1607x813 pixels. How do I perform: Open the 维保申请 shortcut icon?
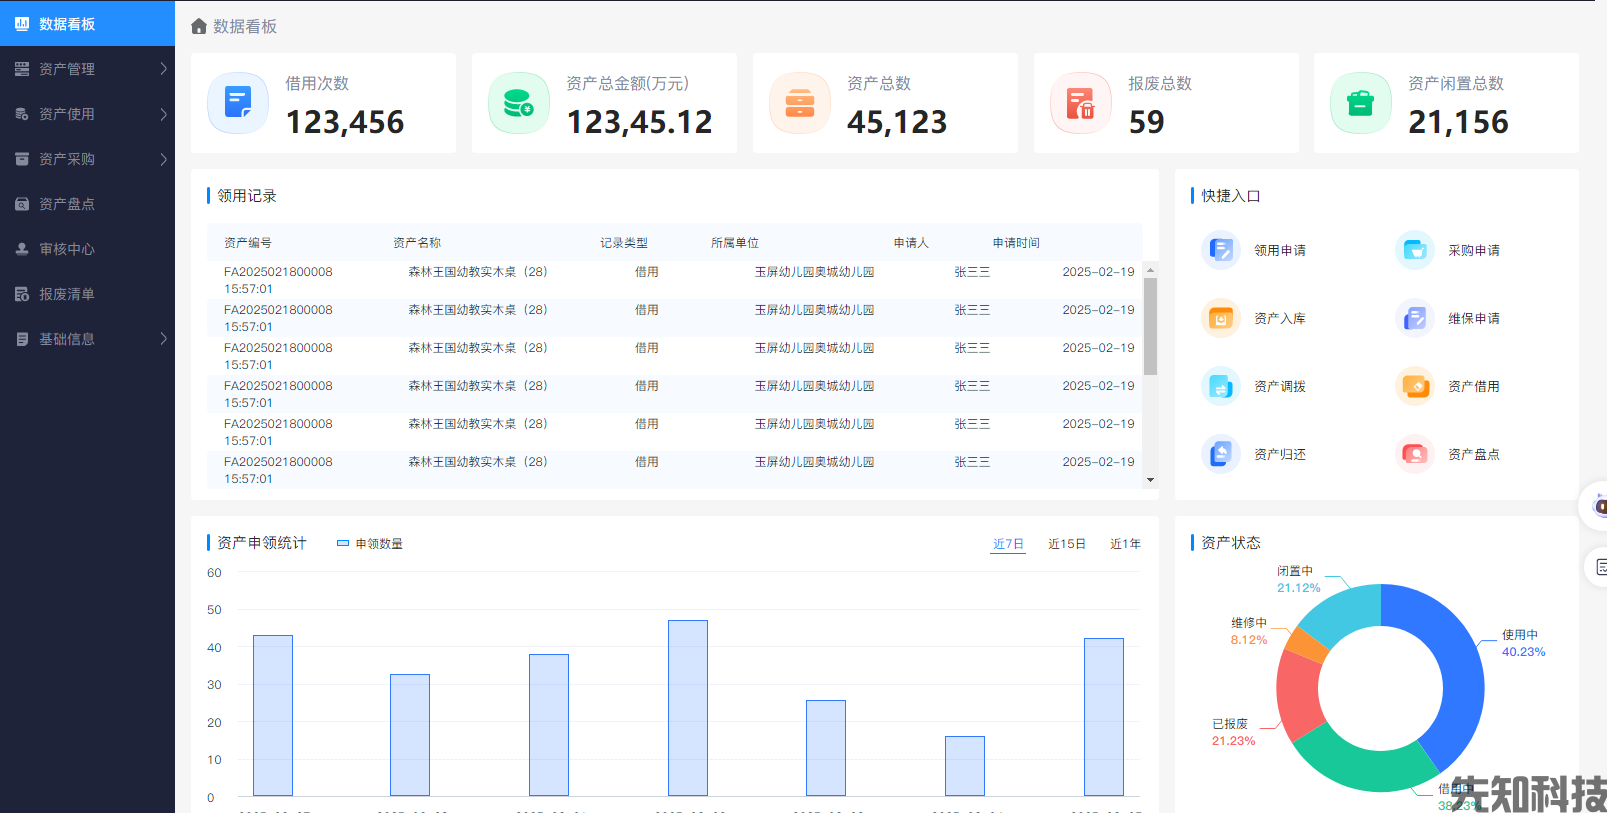tap(1415, 318)
